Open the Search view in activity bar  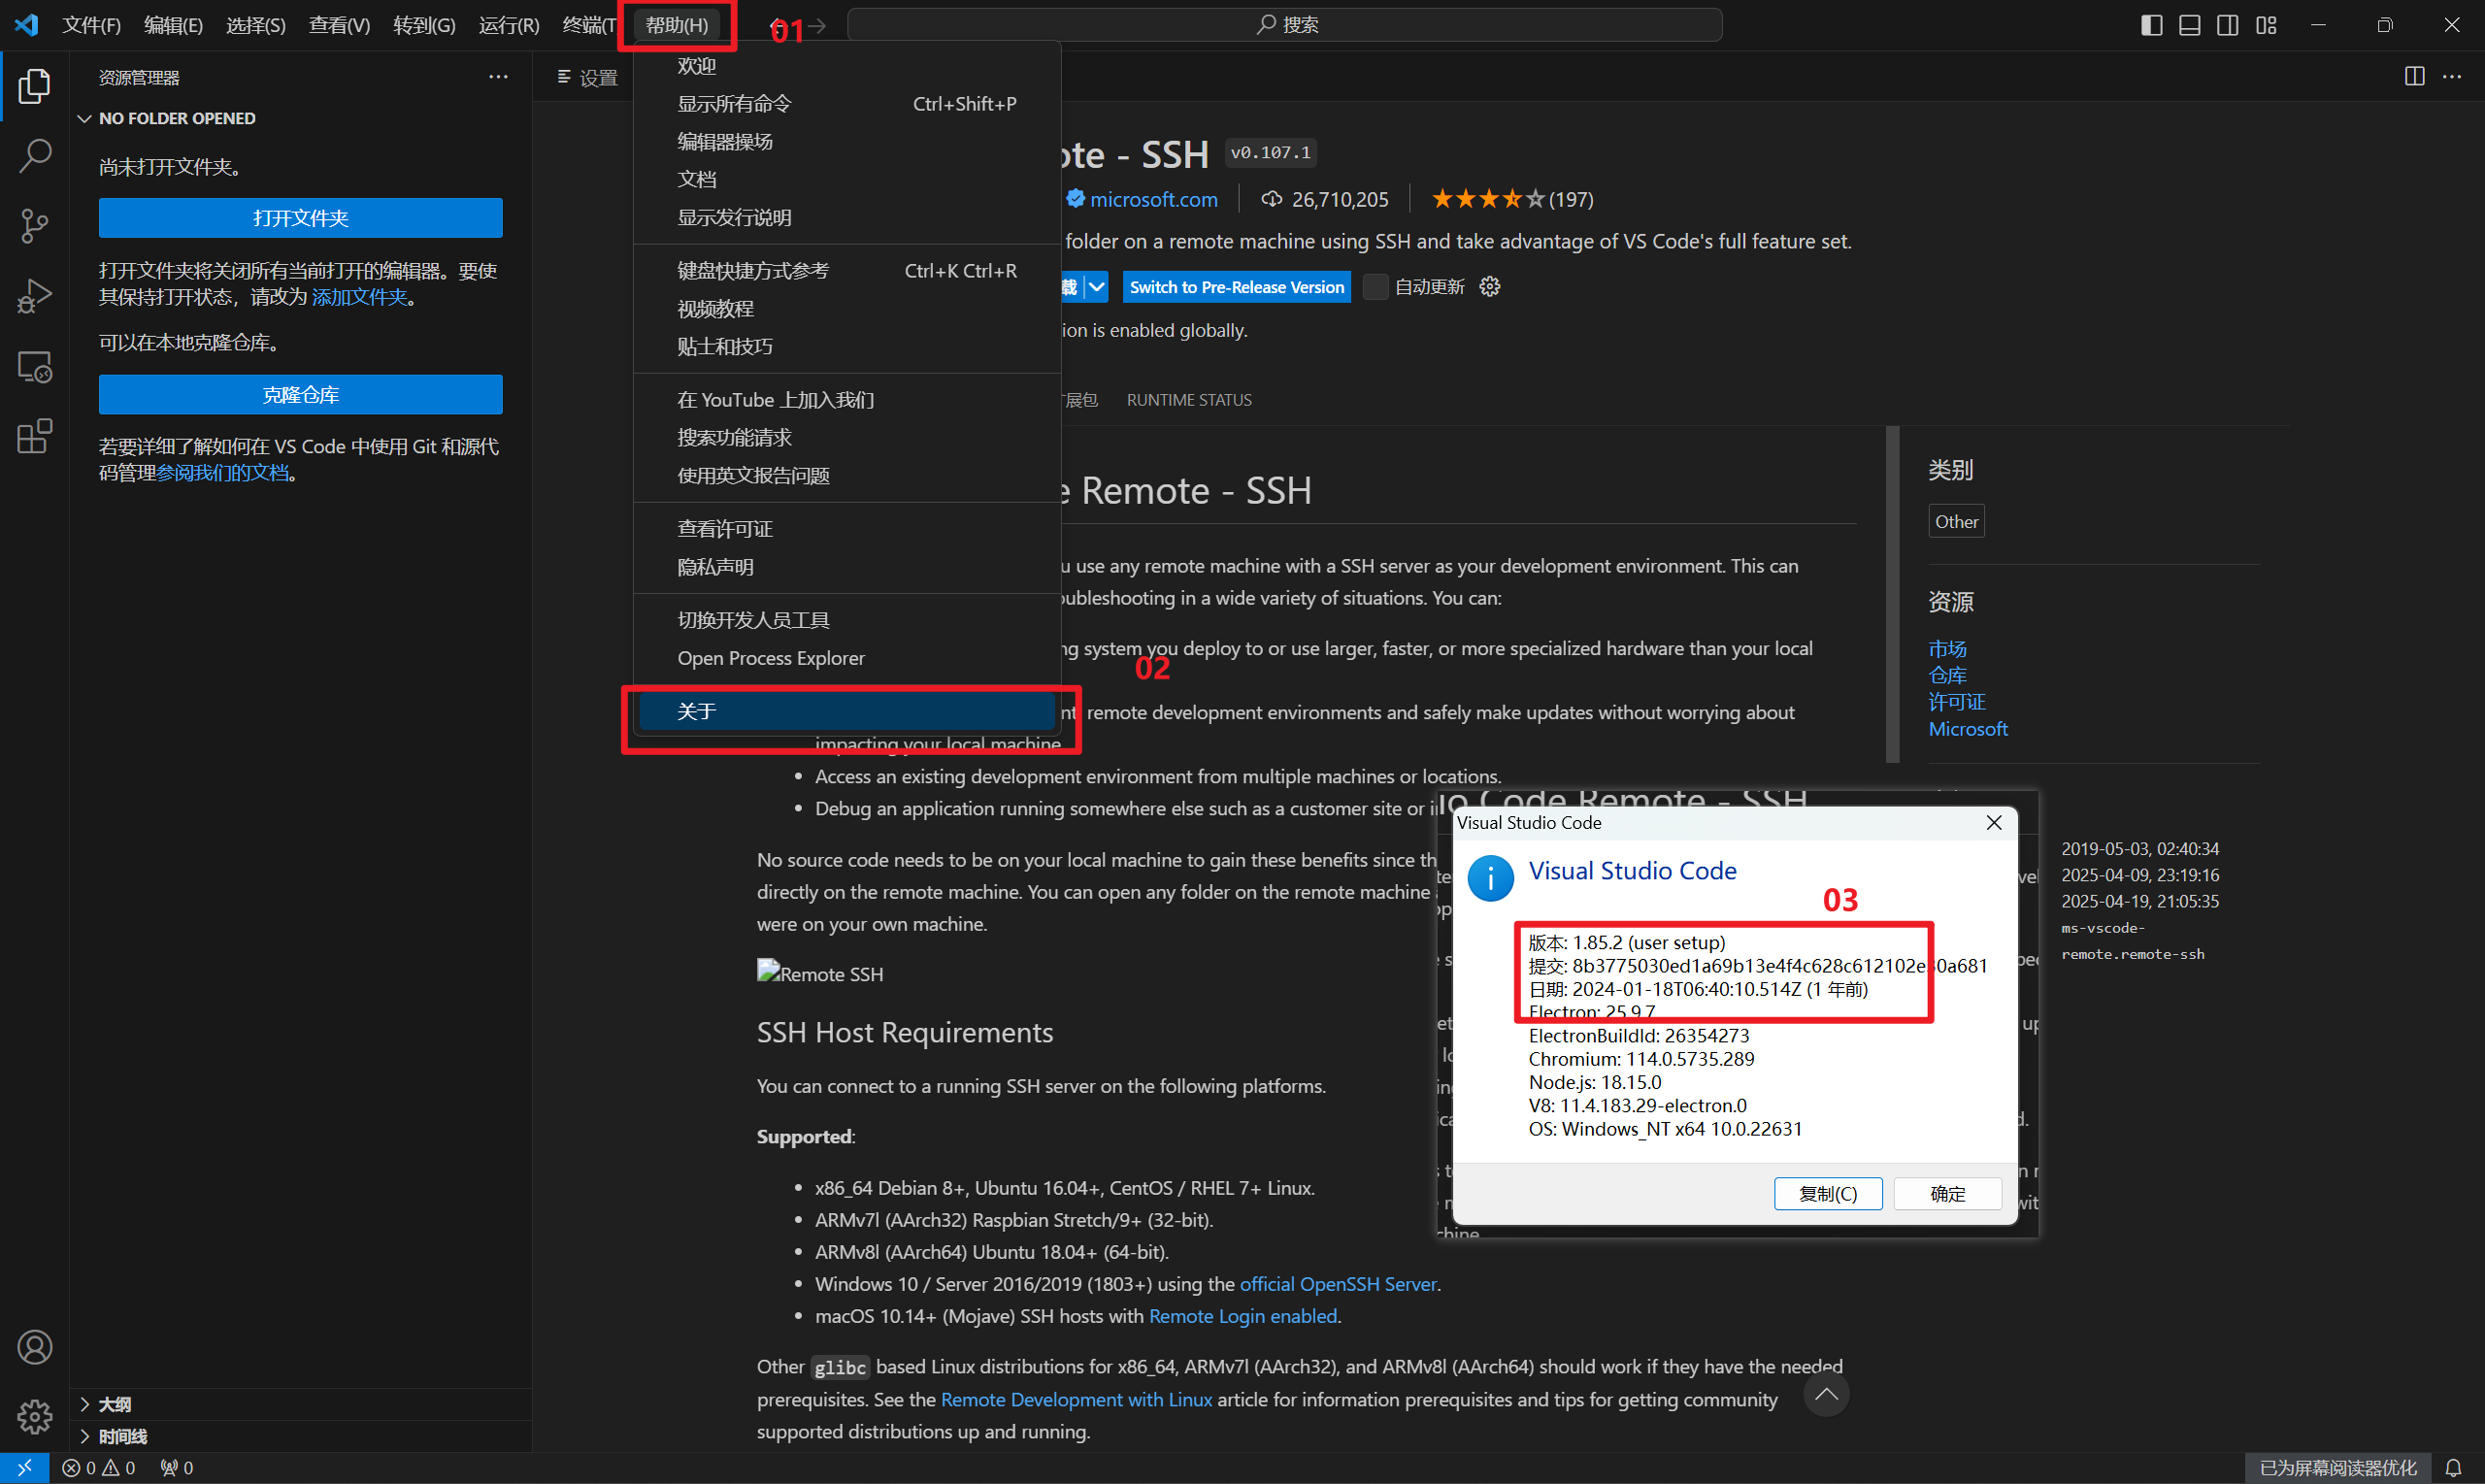click(x=35, y=155)
